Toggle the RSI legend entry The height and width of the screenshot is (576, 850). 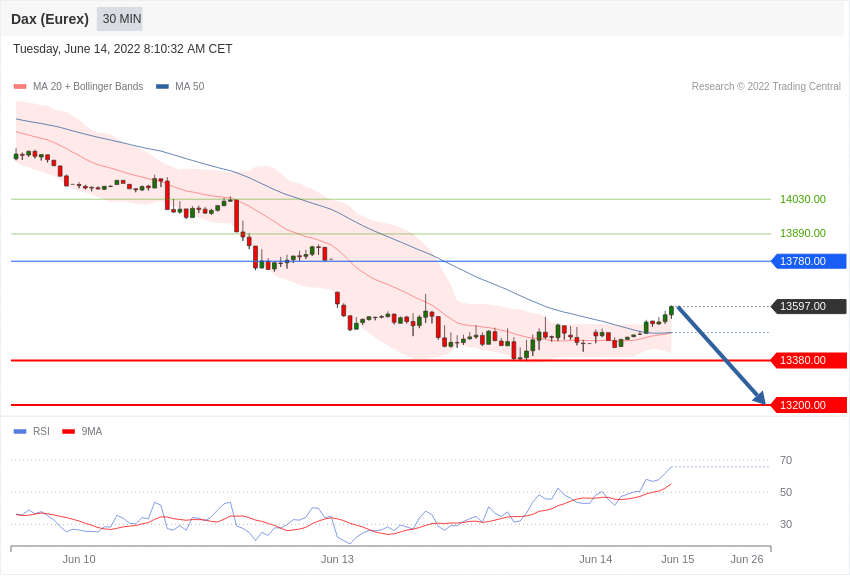pos(32,431)
